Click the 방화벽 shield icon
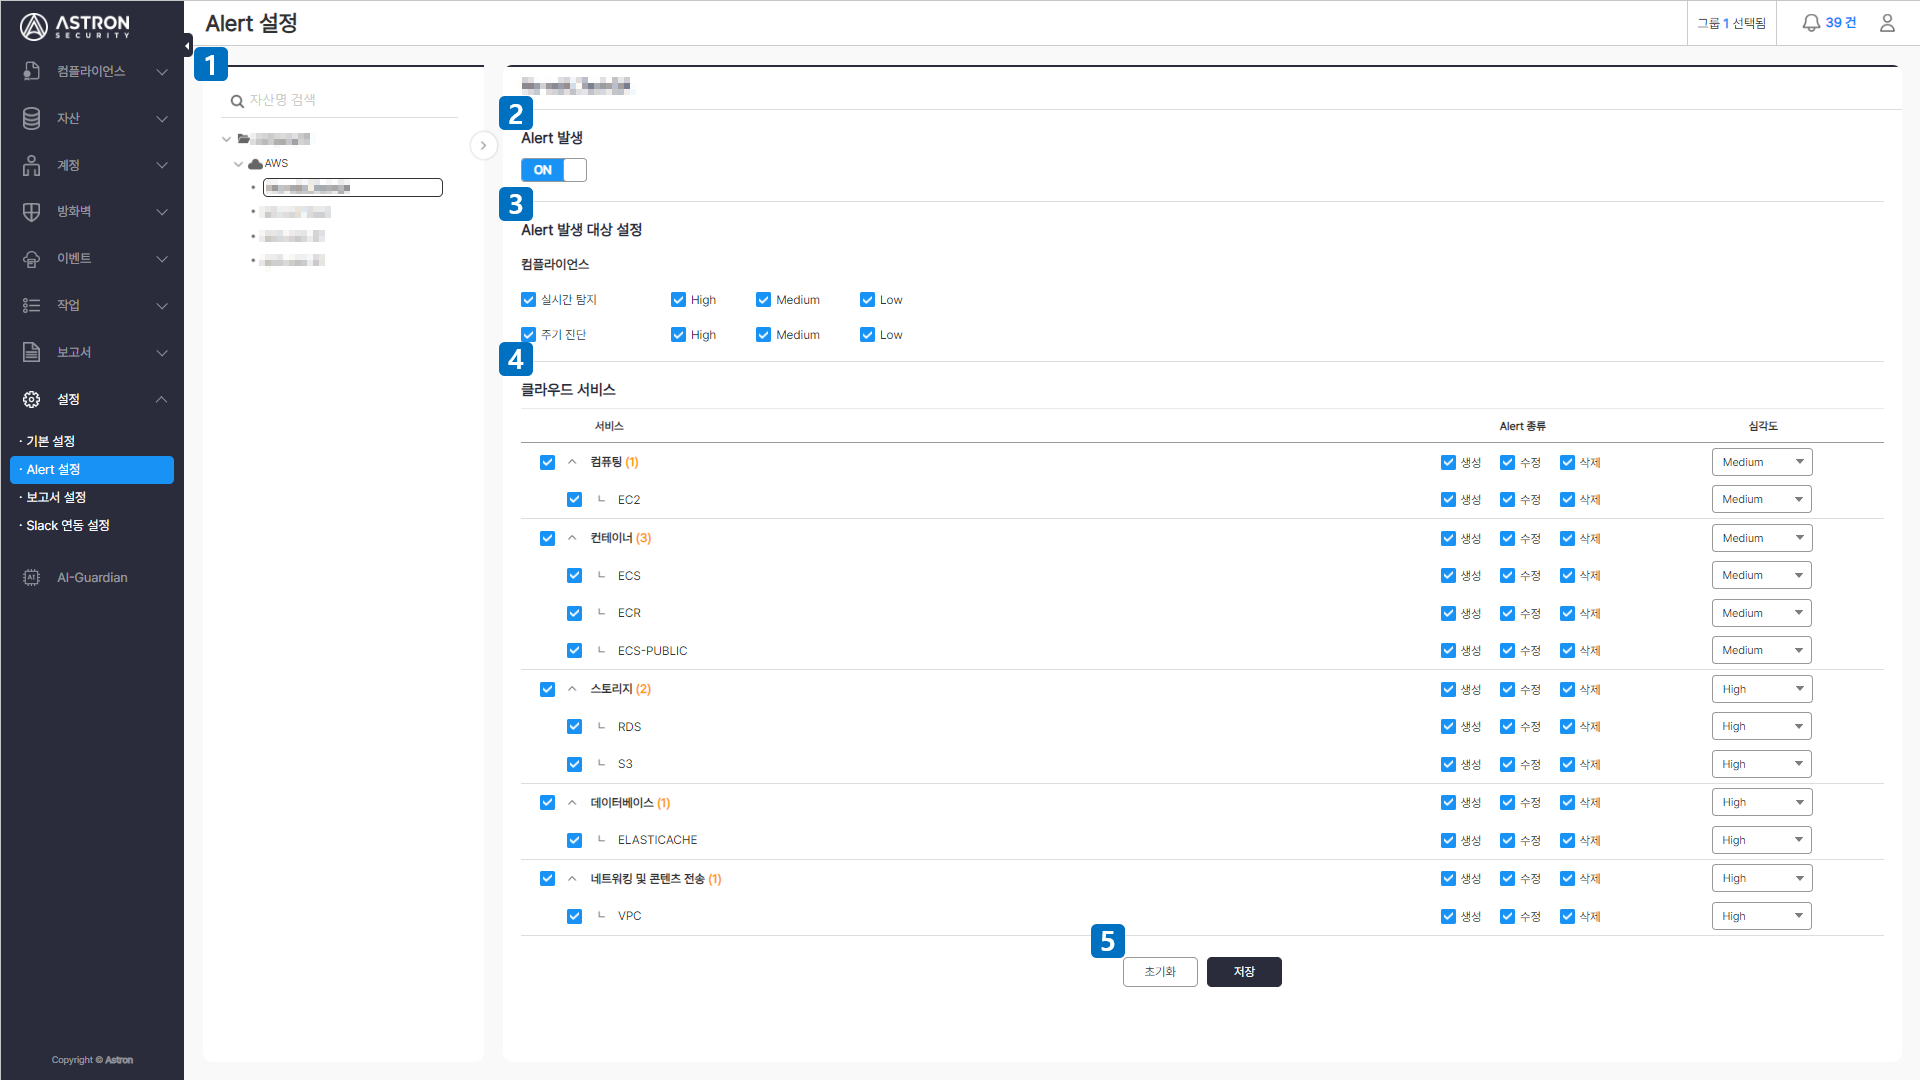The width and height of the screenshot is (1920, 1080). point(32,212)
